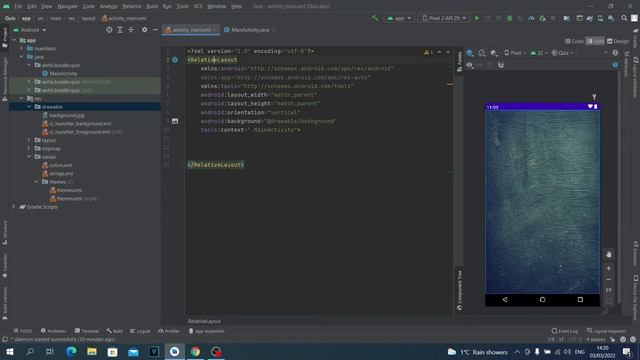Open Google Chrome from the taskbar
The width and height of the screenshot is (640, 360).
195,351
